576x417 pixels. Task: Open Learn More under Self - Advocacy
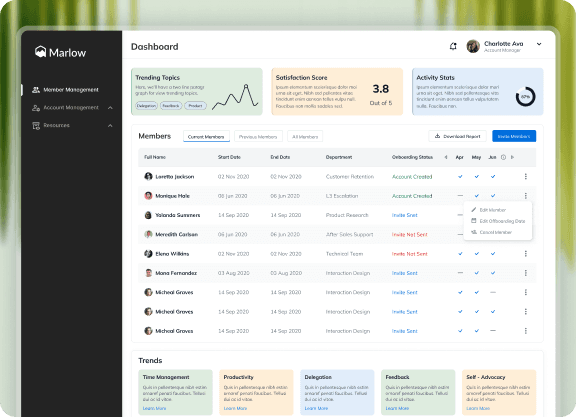478,409
